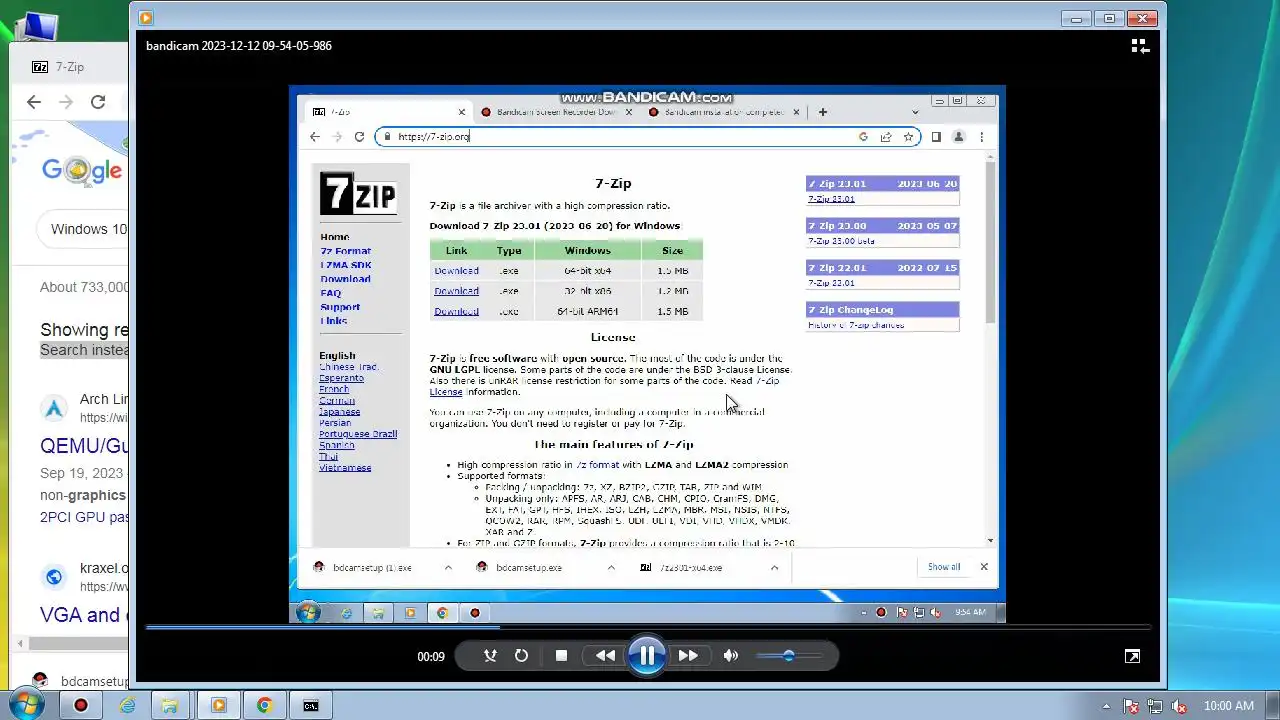Mute the Media Player speaker icon

tap(731, 656)
